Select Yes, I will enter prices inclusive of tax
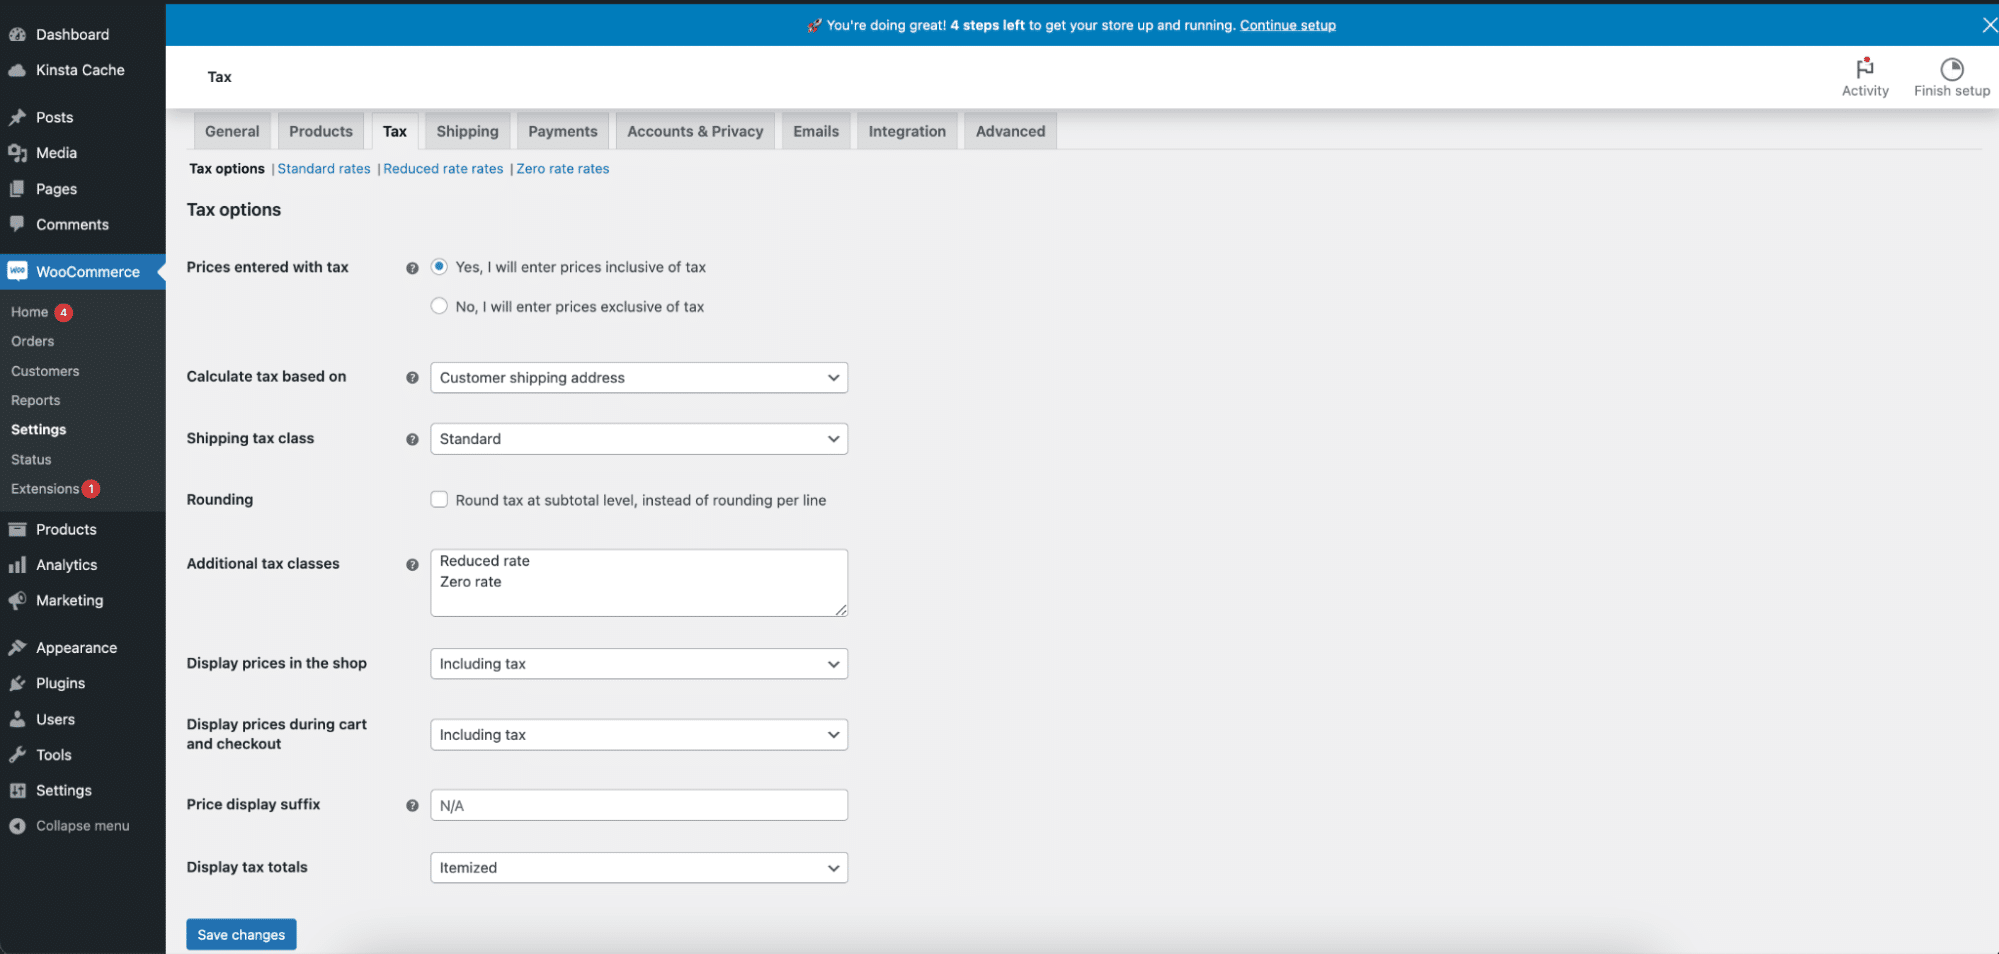The height and width of the screenshot is (954, 1999). pyautogui.click(x=439, y=266)
